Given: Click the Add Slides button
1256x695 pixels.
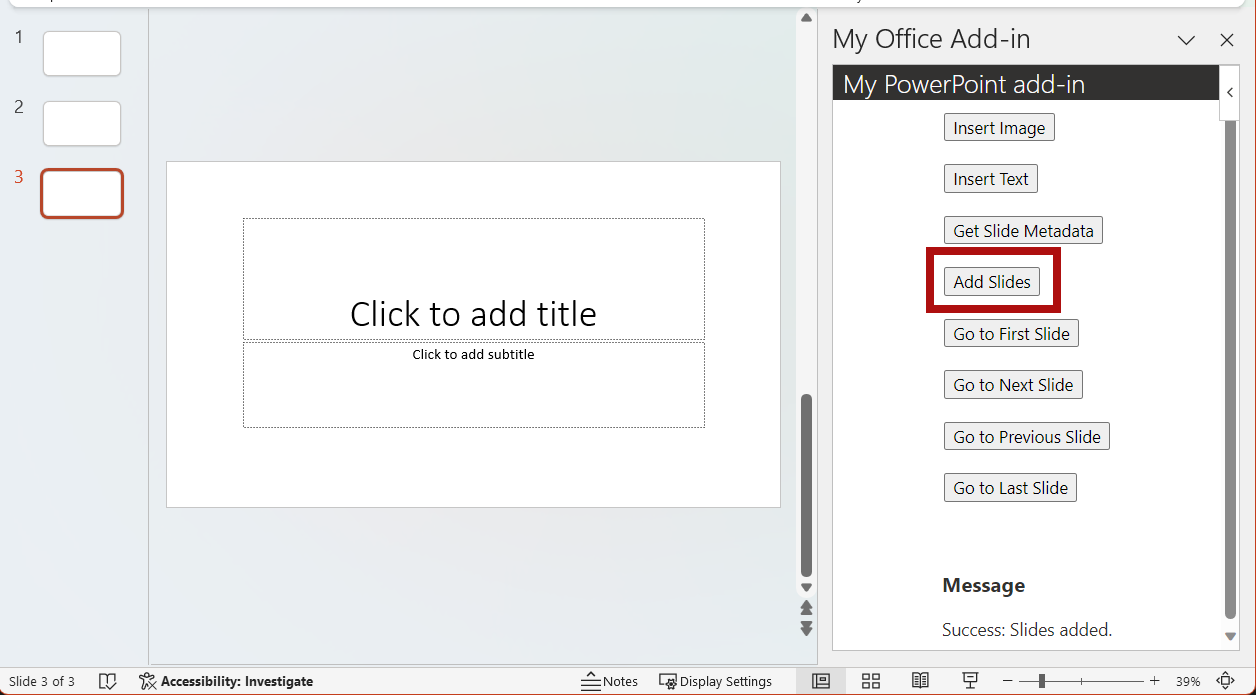Looking at the screenshot, I should [x=992, y=281].
